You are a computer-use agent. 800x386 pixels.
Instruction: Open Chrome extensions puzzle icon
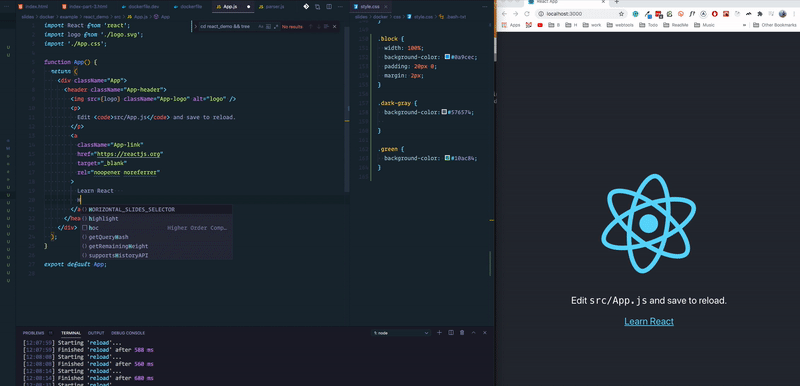pos(760,14)
